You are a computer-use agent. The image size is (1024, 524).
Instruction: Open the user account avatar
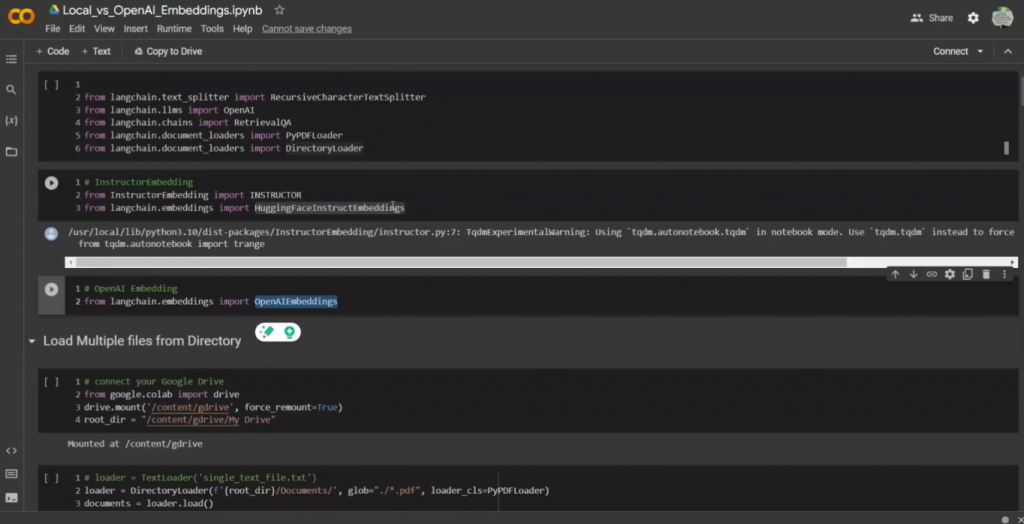coord(1002,18)
